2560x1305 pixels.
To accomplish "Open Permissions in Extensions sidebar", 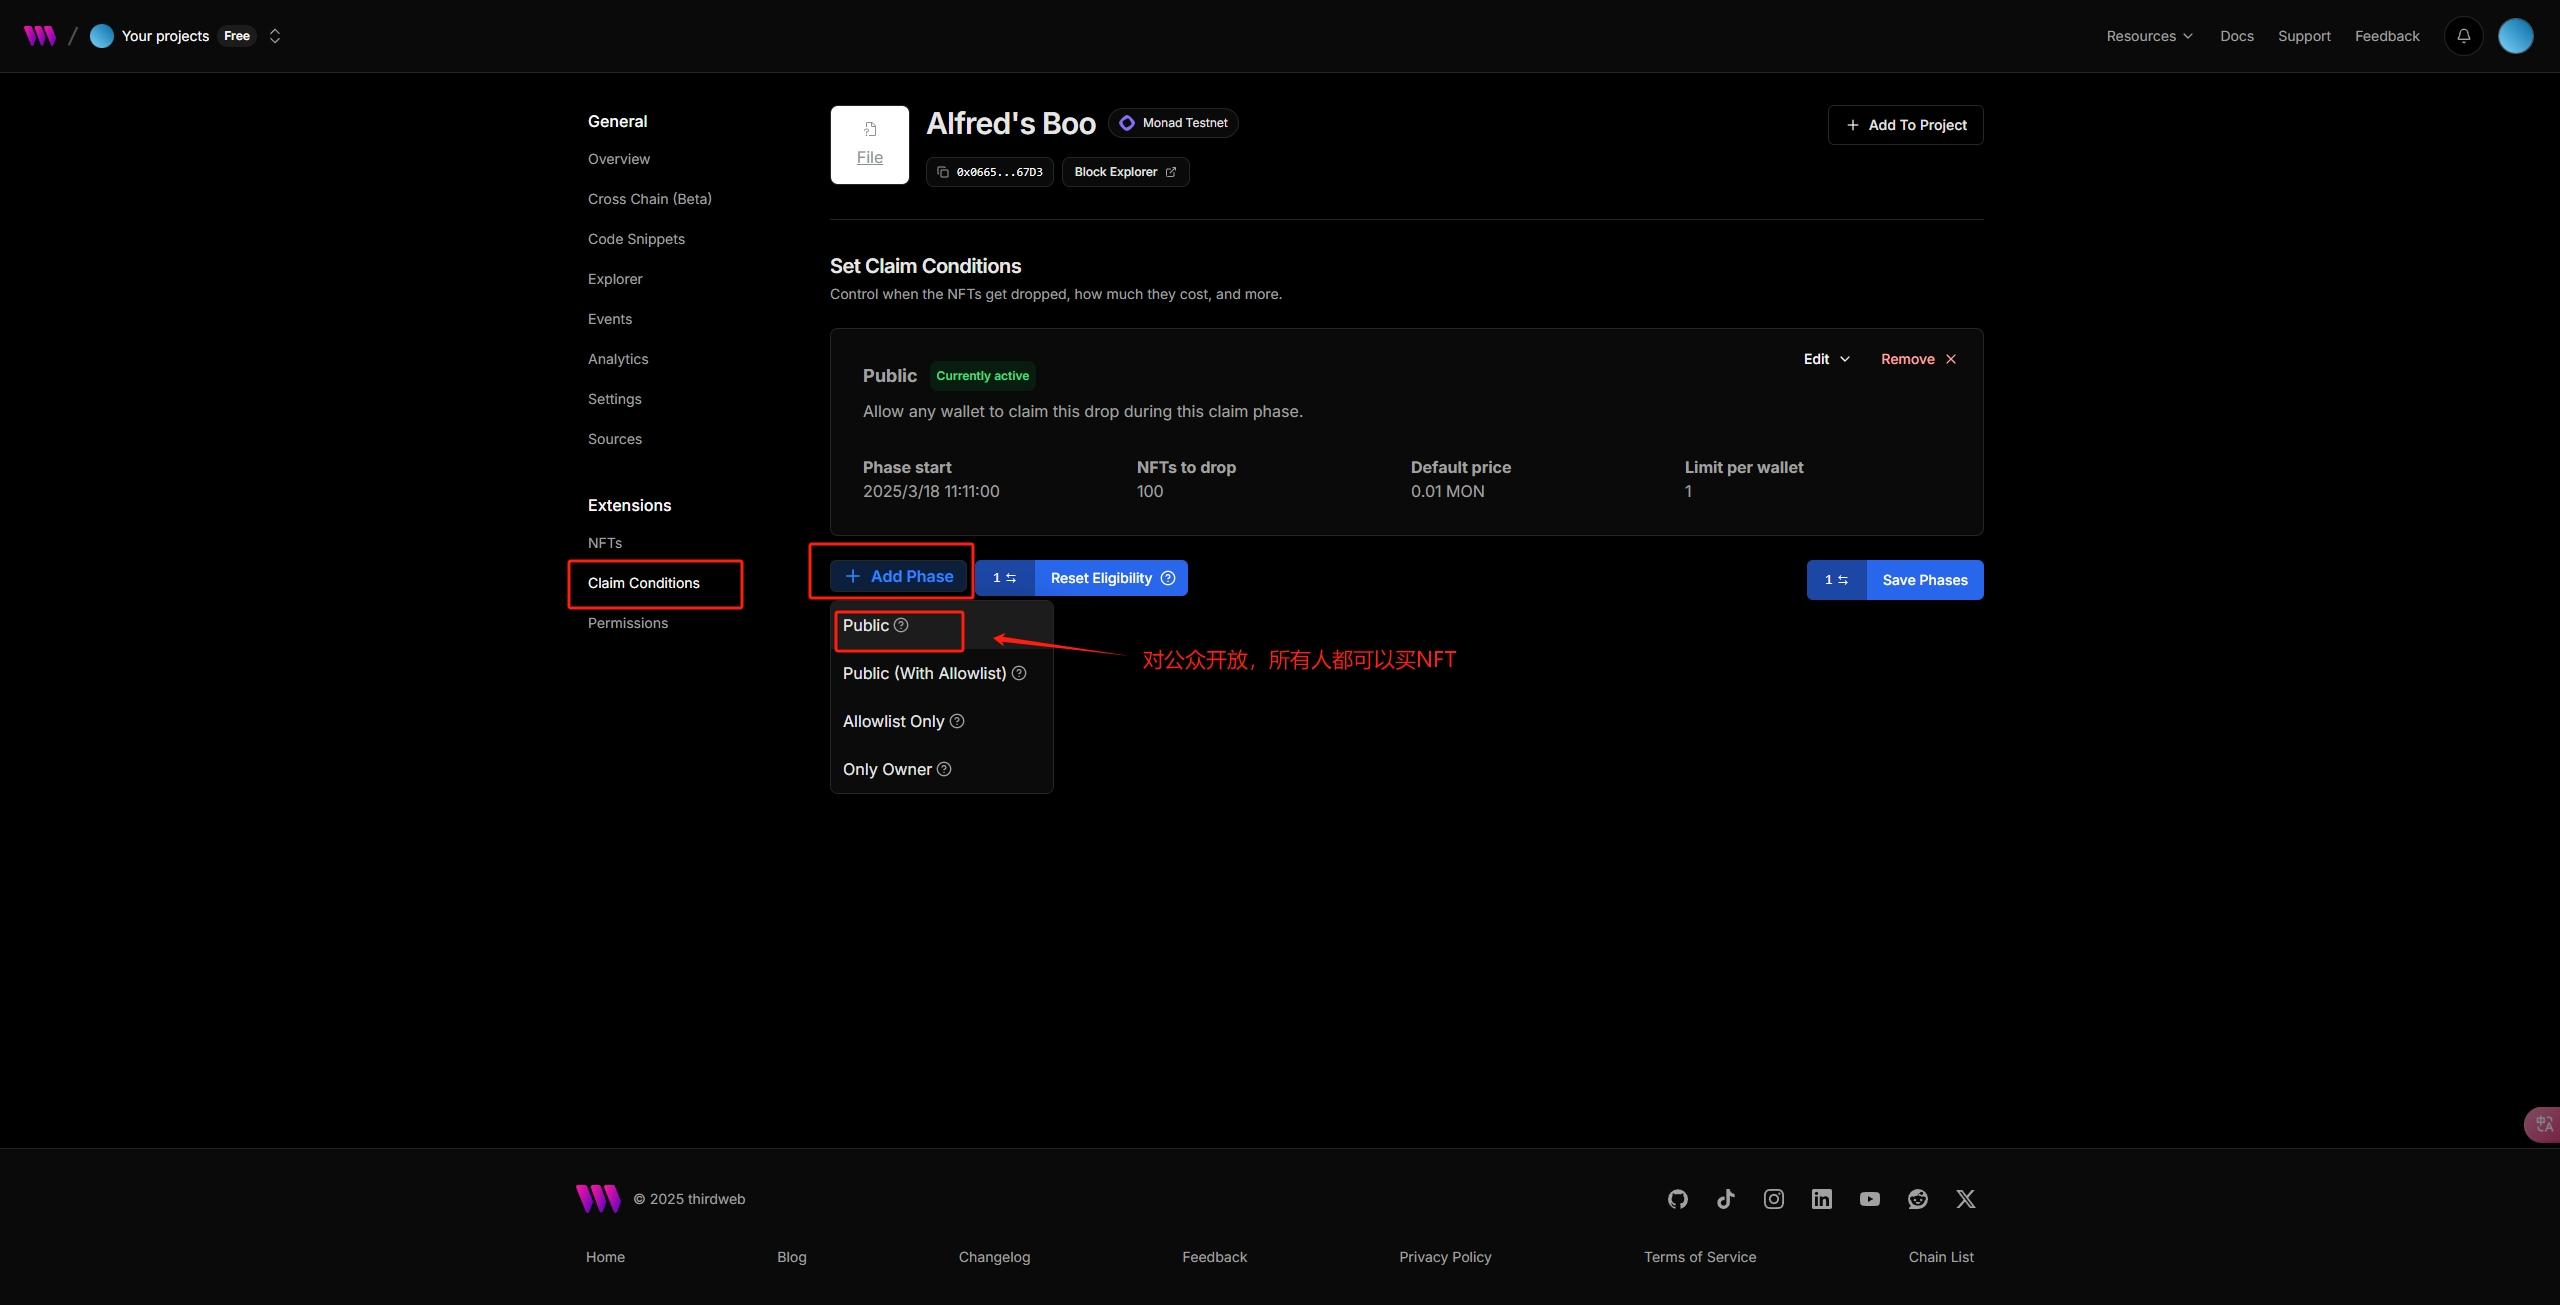I will [x=628, y=623].
